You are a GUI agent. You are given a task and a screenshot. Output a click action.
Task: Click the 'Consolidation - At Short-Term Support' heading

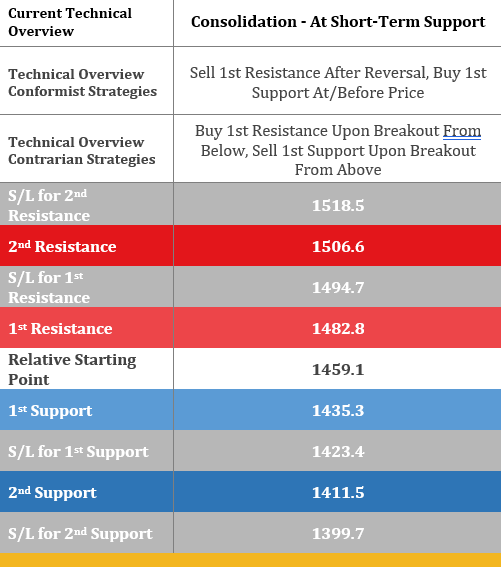[x=338, y=22]
